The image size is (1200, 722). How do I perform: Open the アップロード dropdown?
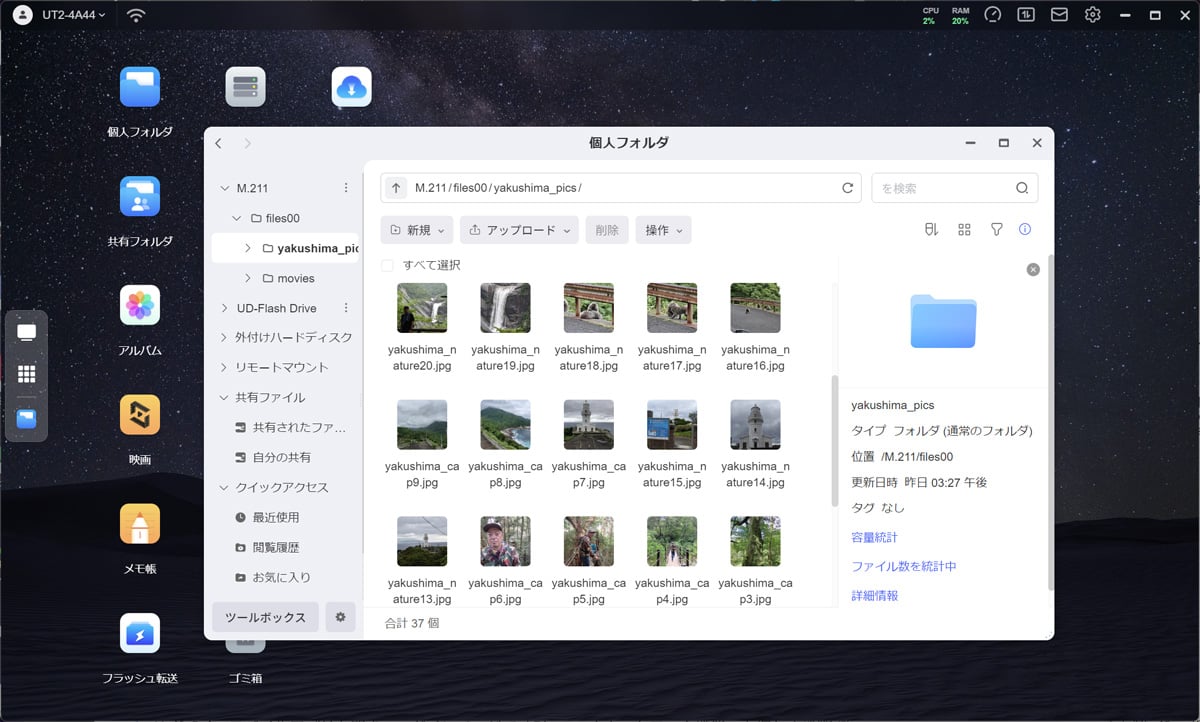point(519,230)
